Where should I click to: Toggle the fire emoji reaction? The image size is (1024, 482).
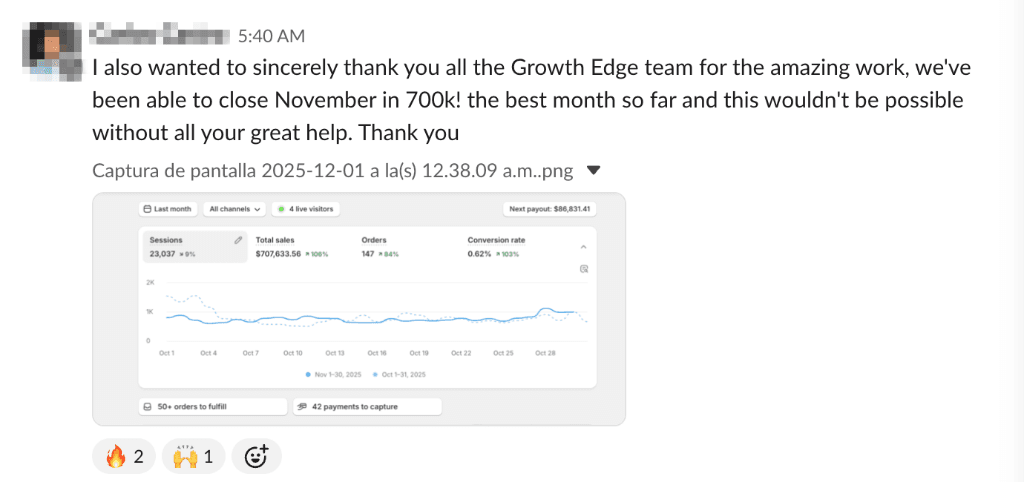pos(125,457)
